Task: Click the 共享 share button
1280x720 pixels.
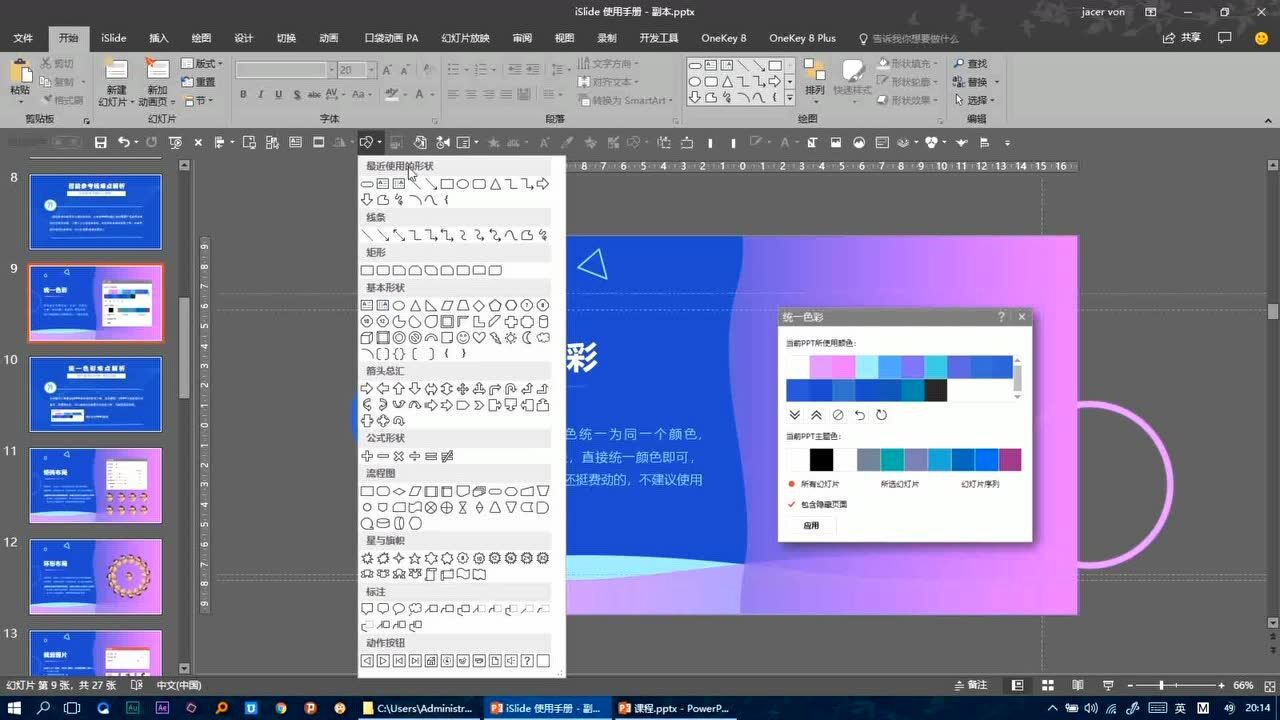Action: pos(1183,38)
